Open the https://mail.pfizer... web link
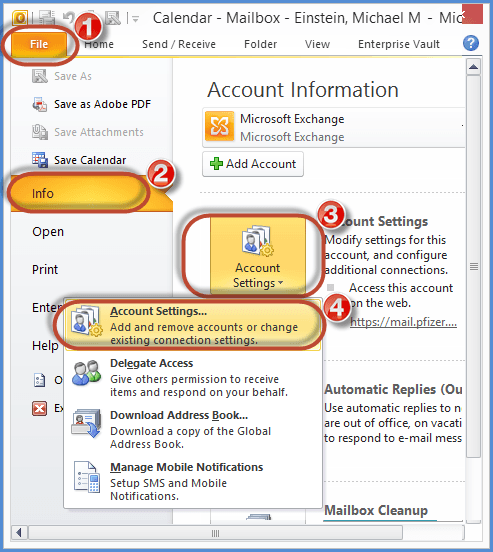Image resolution: width=493 pixels, height=552 pixels. coord(403,322)
